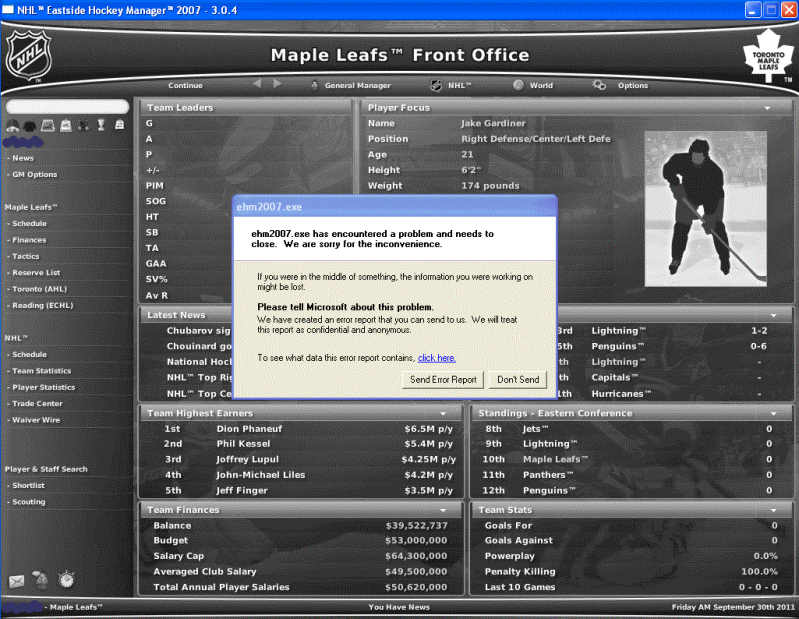The width and height of the screenshot is (799, 619).
Task: Click Don't Send button
Action: 518,380
